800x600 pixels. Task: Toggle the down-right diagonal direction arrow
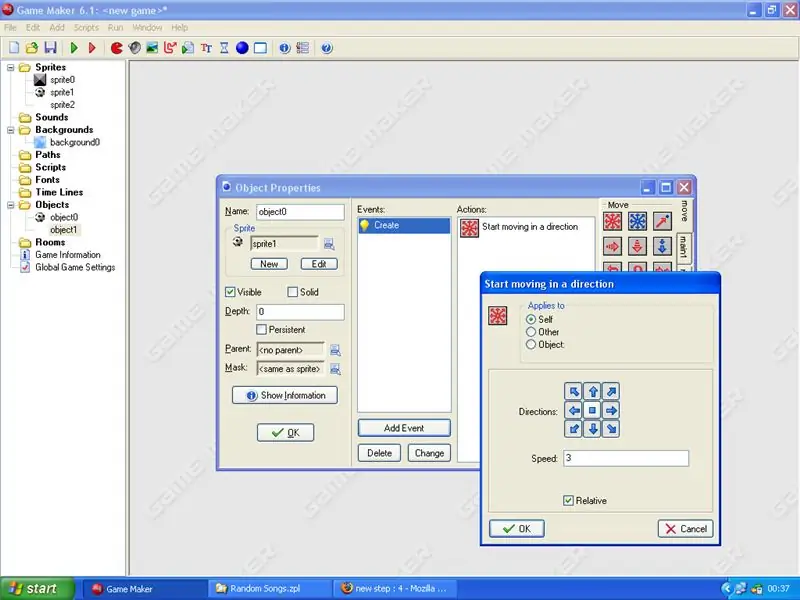(x=611, y=429)
